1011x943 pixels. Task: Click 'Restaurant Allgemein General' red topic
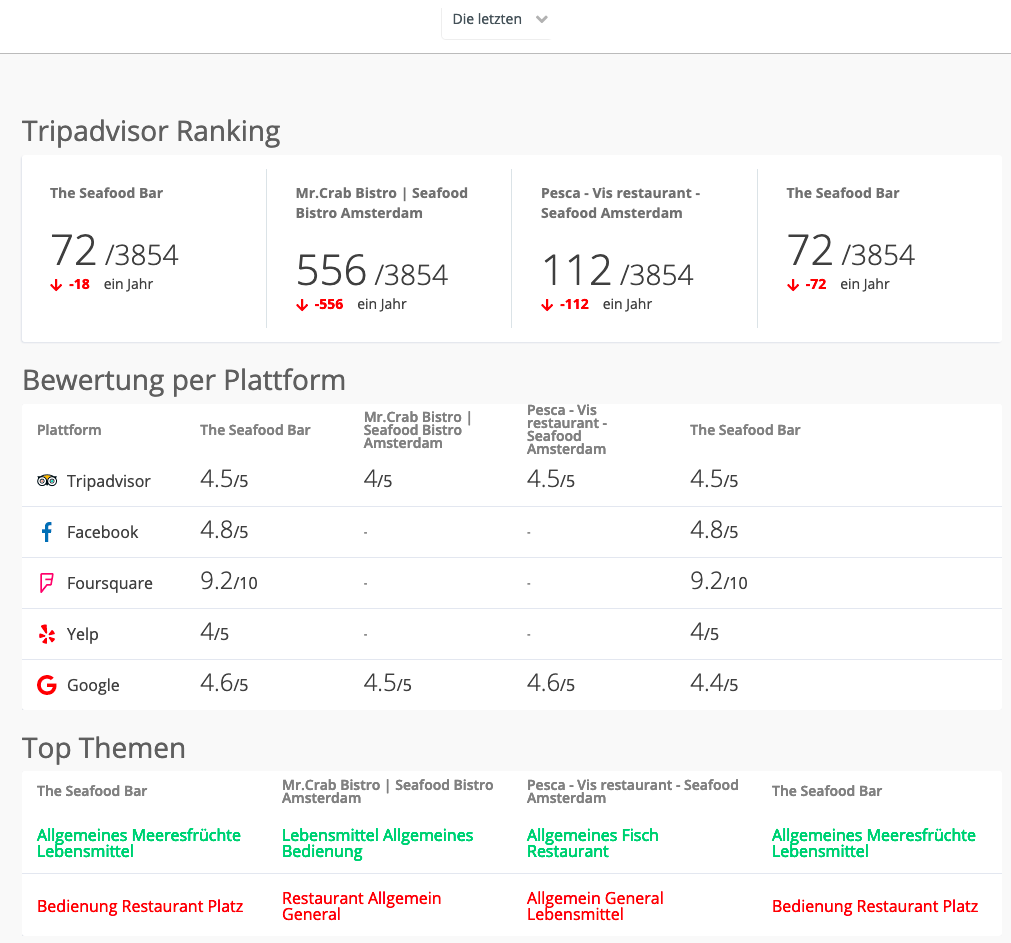(361, 906)
